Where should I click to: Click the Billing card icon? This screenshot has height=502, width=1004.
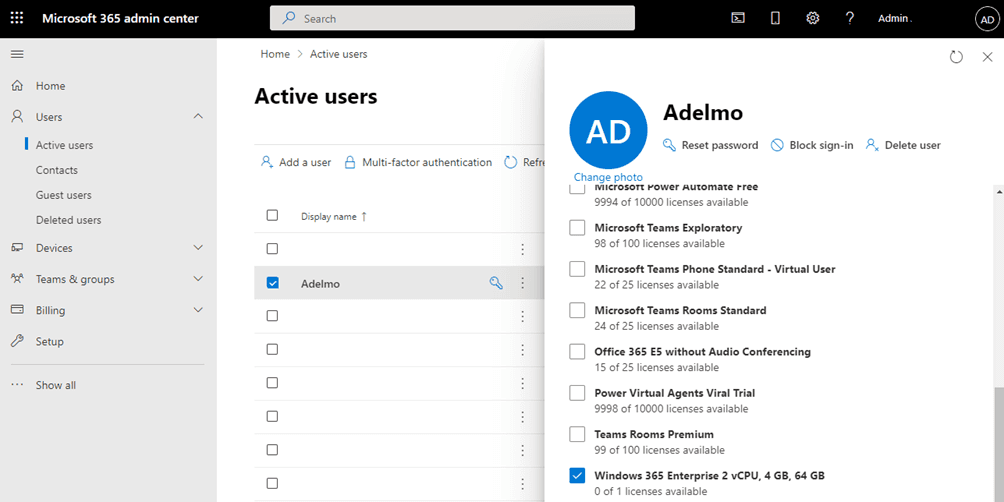17,310
